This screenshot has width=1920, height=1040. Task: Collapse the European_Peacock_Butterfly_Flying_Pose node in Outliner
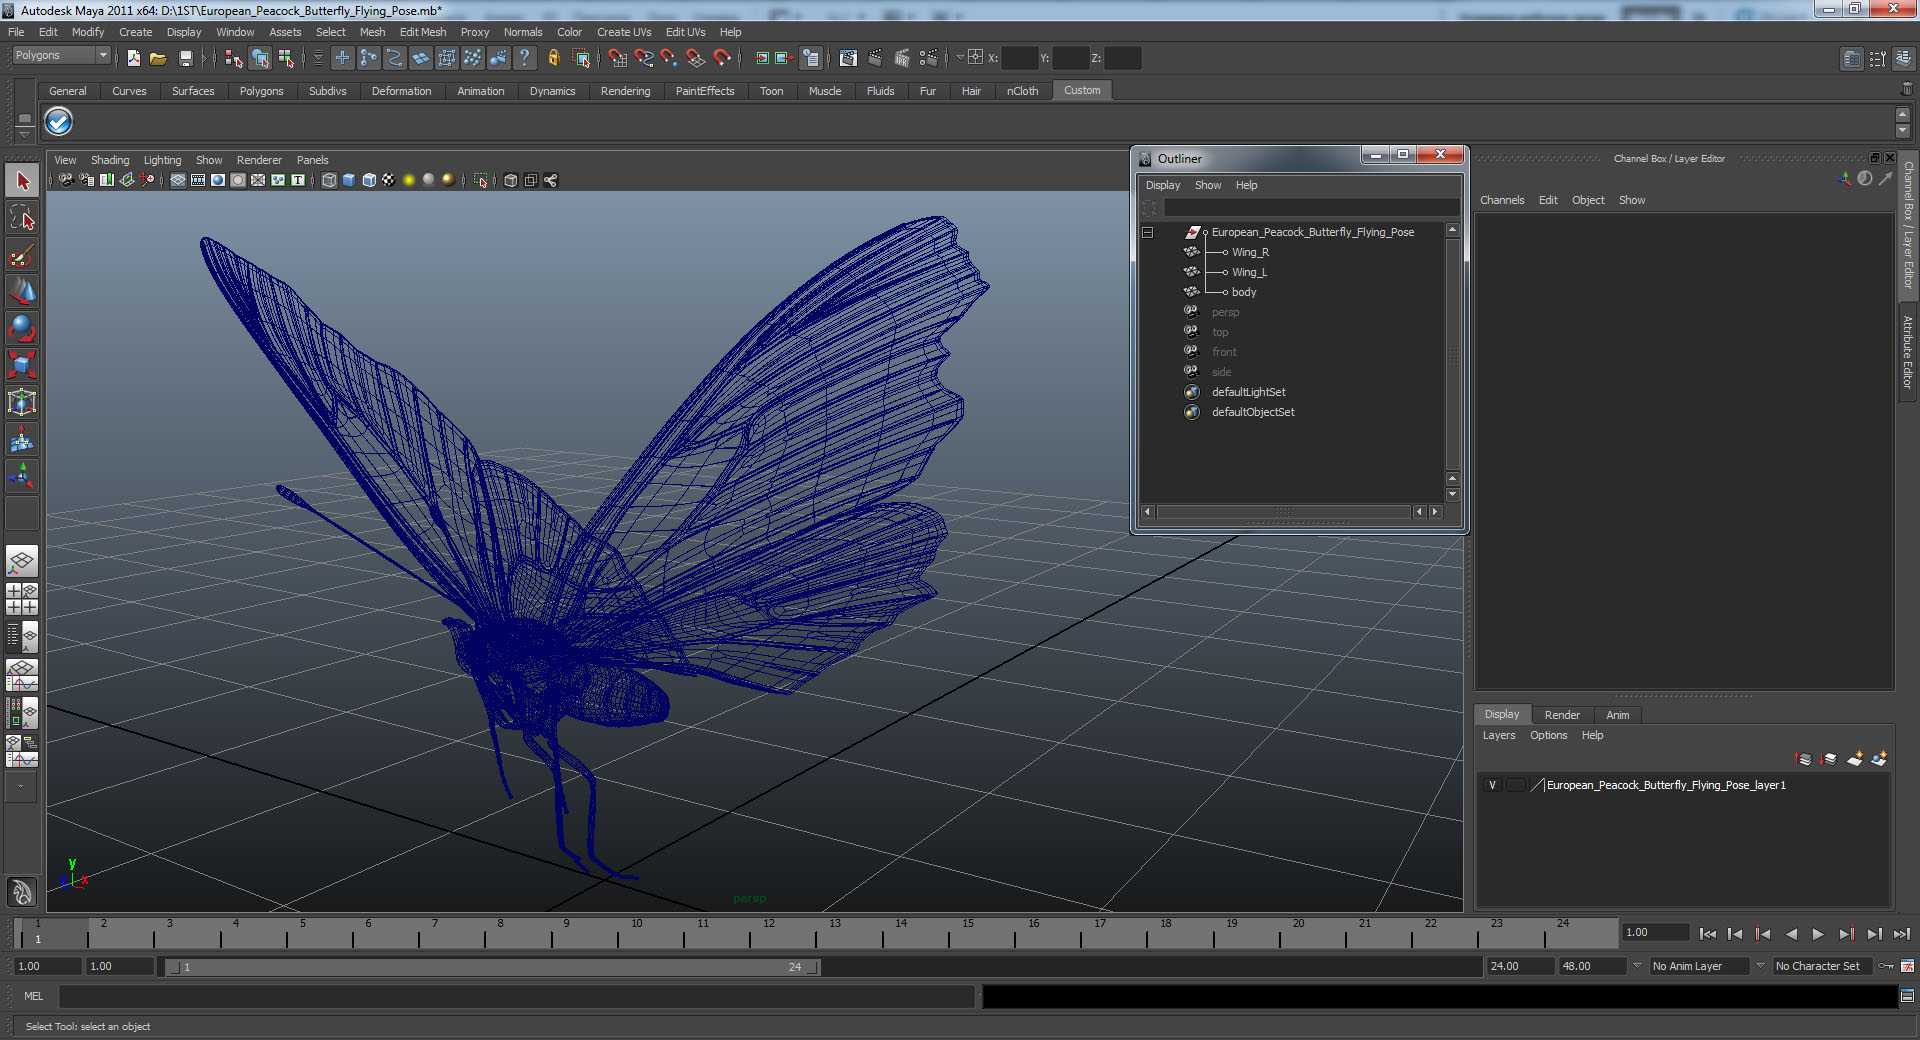[1148, 232]
